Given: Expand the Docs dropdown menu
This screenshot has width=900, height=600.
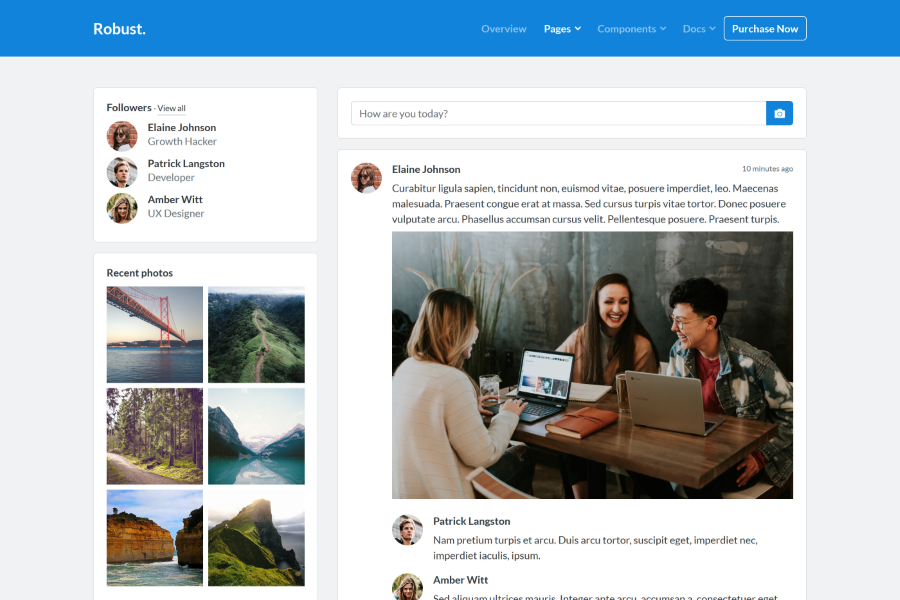Looking at the screenshot, I should click(698, 28).
